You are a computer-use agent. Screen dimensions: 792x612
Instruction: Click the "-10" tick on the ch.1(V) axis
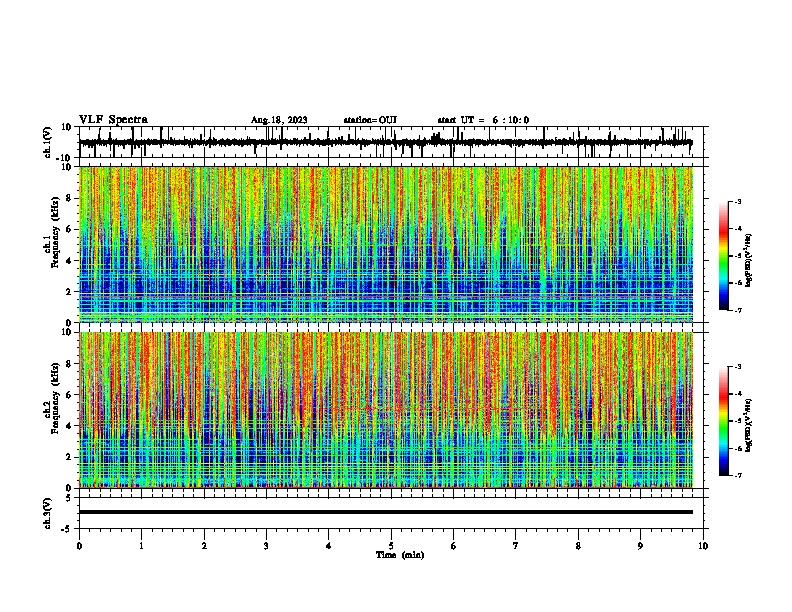point(65,158)
